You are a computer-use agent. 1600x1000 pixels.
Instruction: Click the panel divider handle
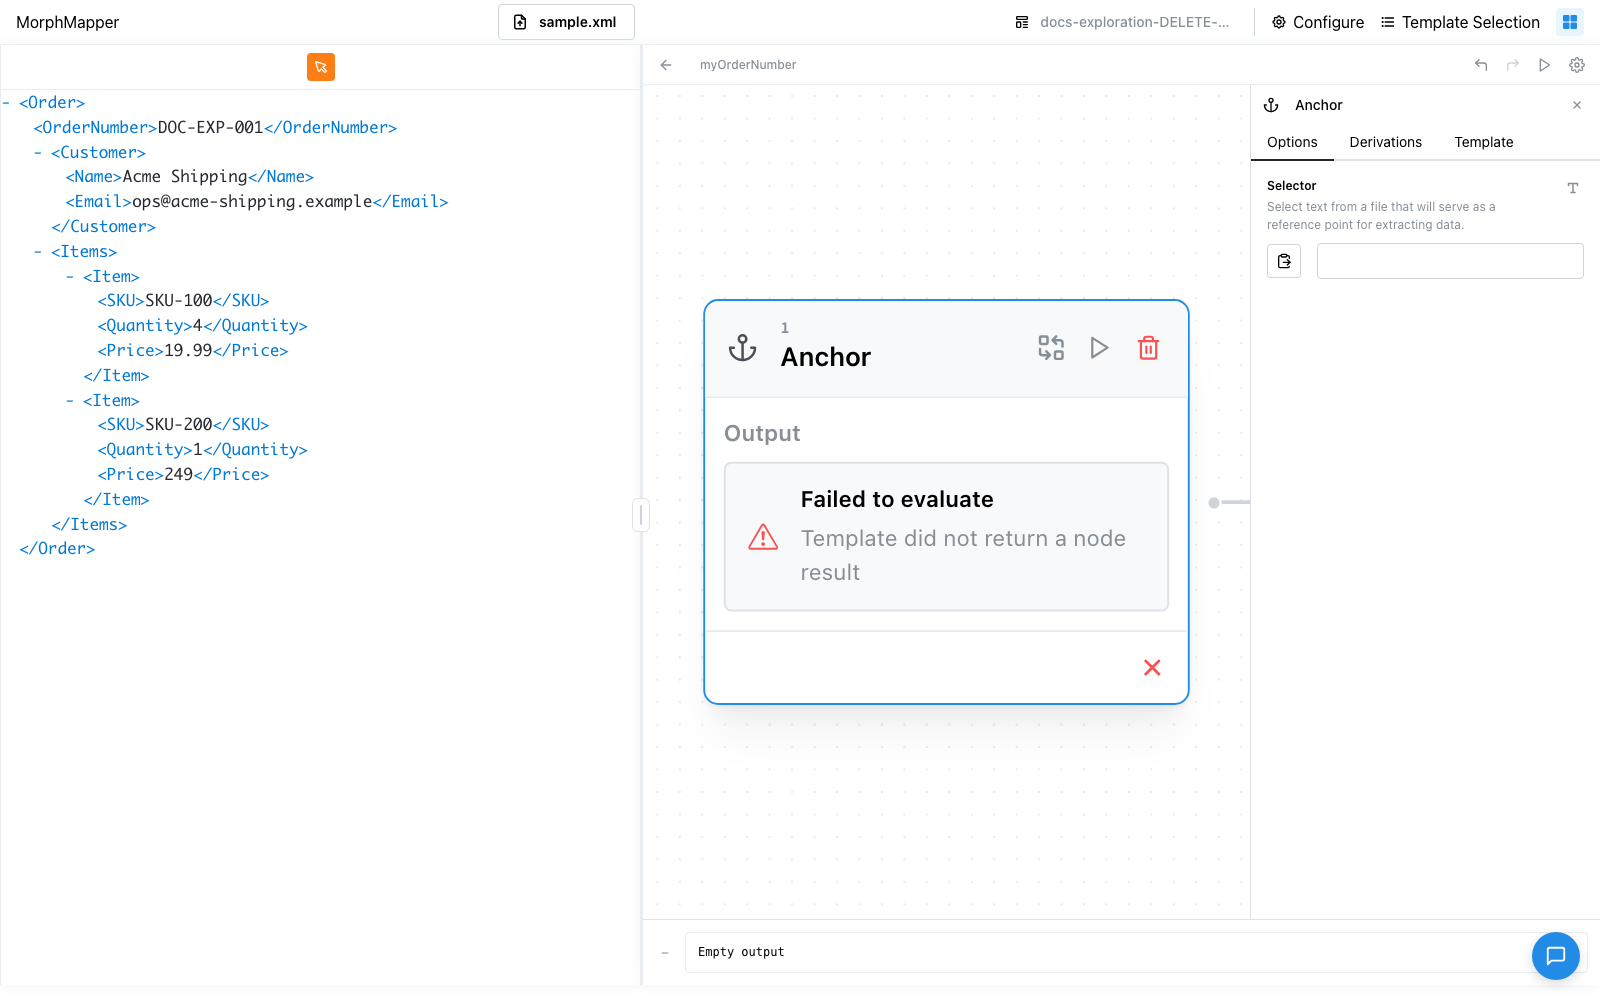pyautogui.click(x=641, y=515)
